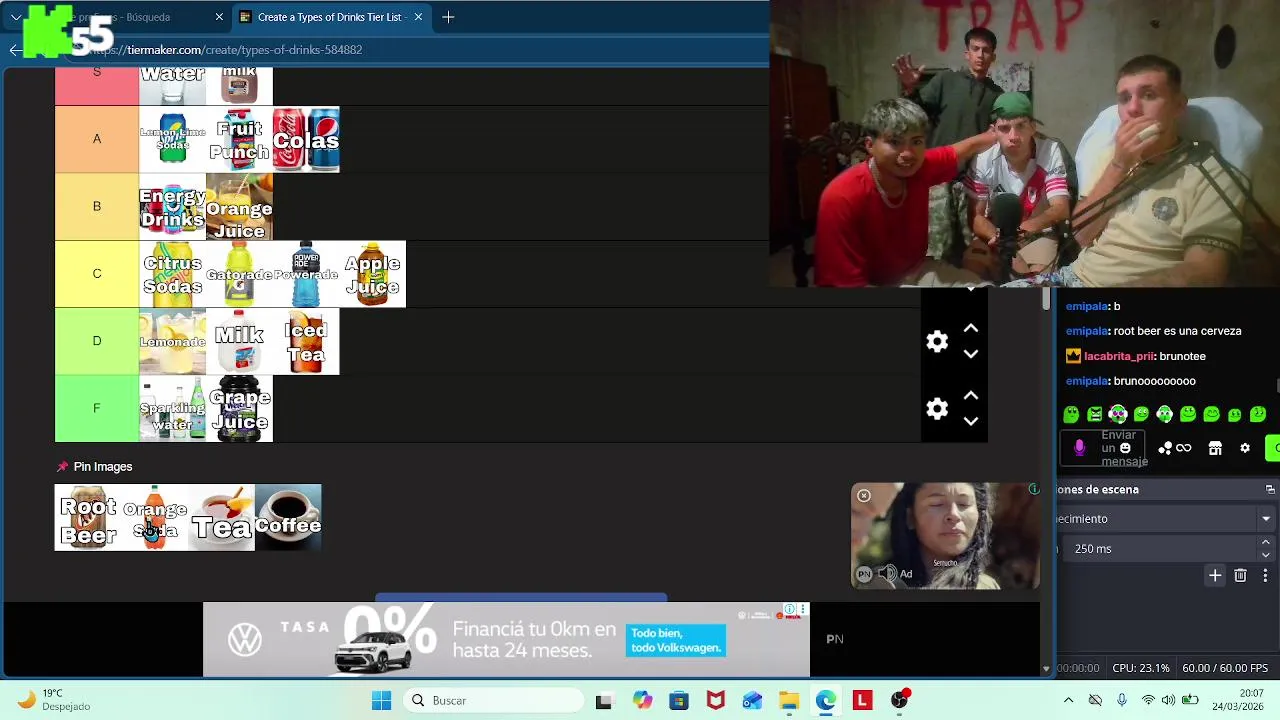Viewport: 1280px width, 720px height.
Task: Open emoji picker in chat message box
Action: (1125, 448)
